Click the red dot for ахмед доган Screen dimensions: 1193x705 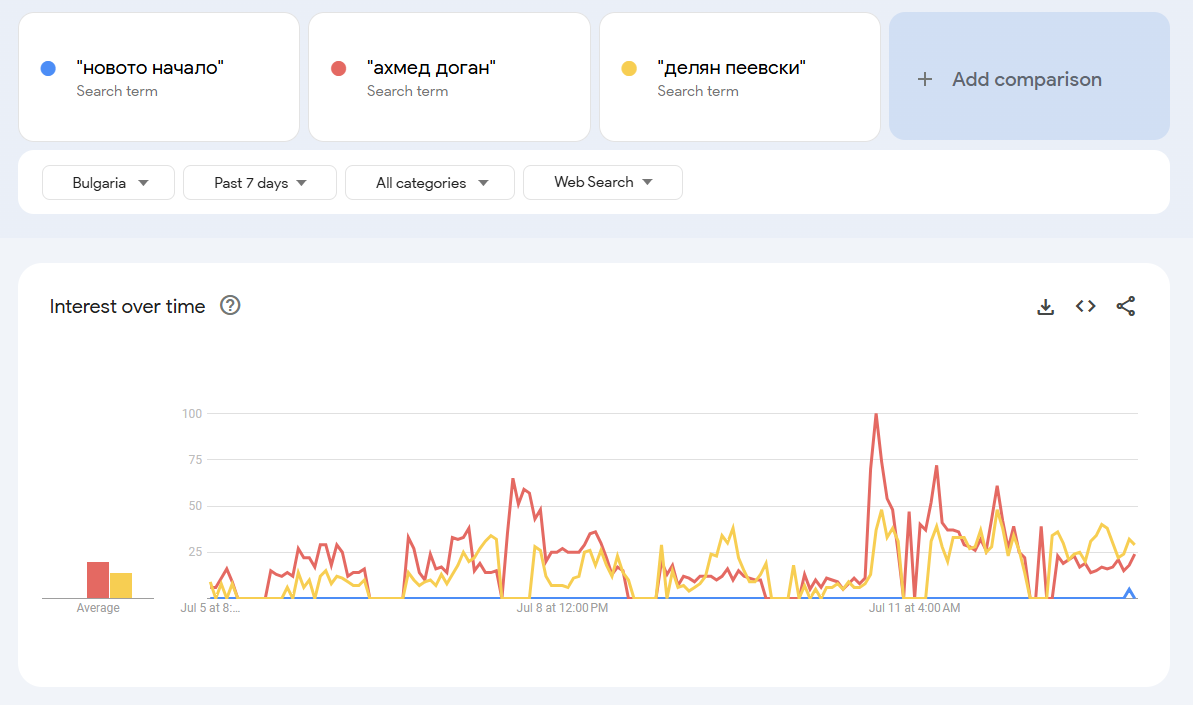pyautogui.click(x=338, y=68)
